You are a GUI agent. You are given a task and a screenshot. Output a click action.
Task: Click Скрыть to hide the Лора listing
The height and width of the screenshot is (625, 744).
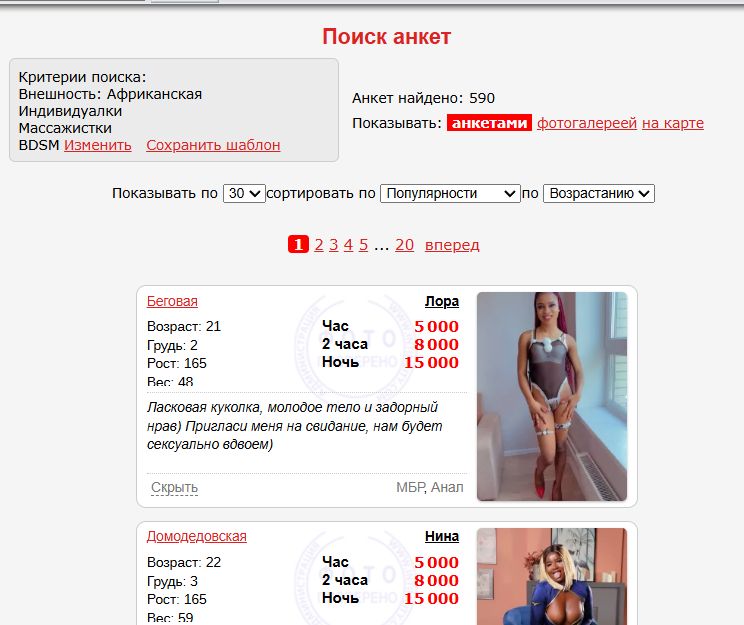(x=174, y=487)
